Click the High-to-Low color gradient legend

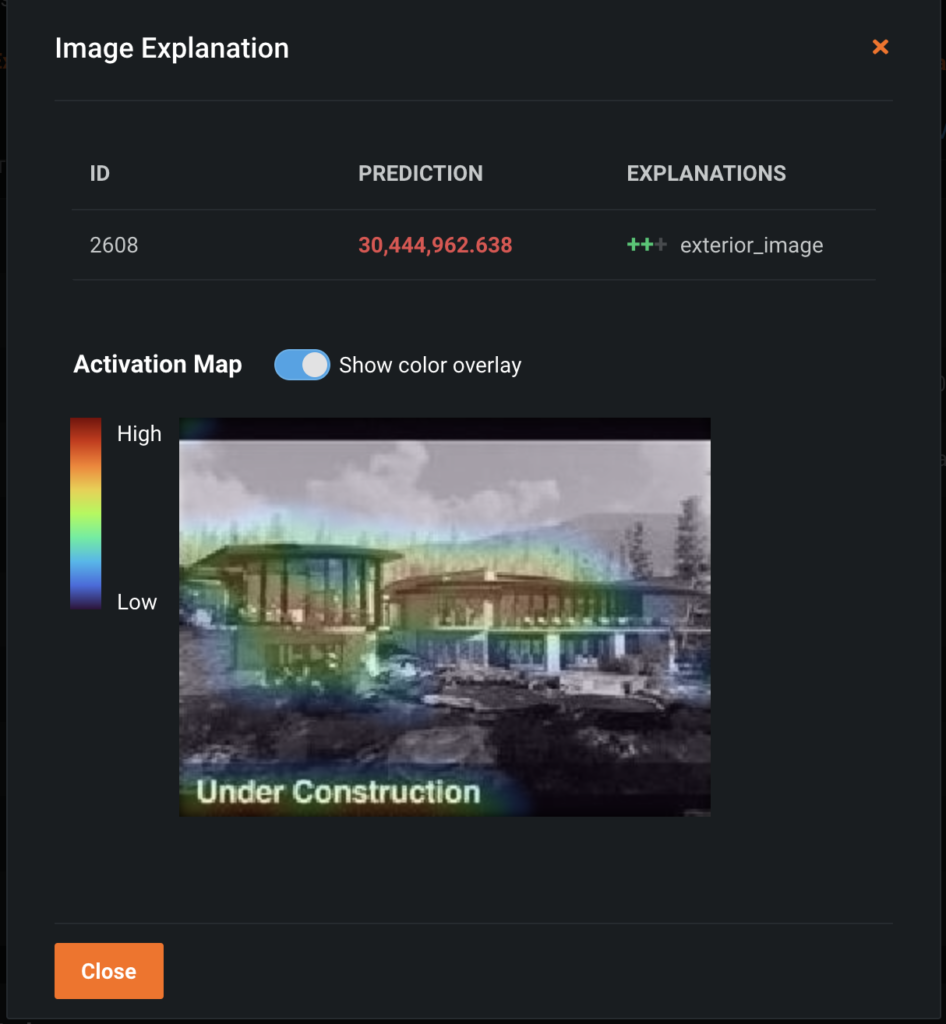tap(86, 513)
